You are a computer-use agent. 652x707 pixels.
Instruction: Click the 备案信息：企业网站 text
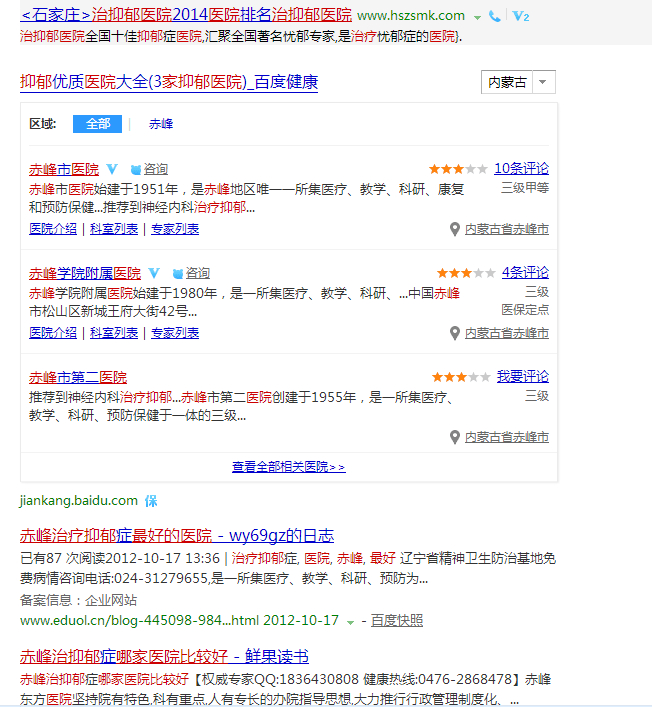click(x=78, y=600)
